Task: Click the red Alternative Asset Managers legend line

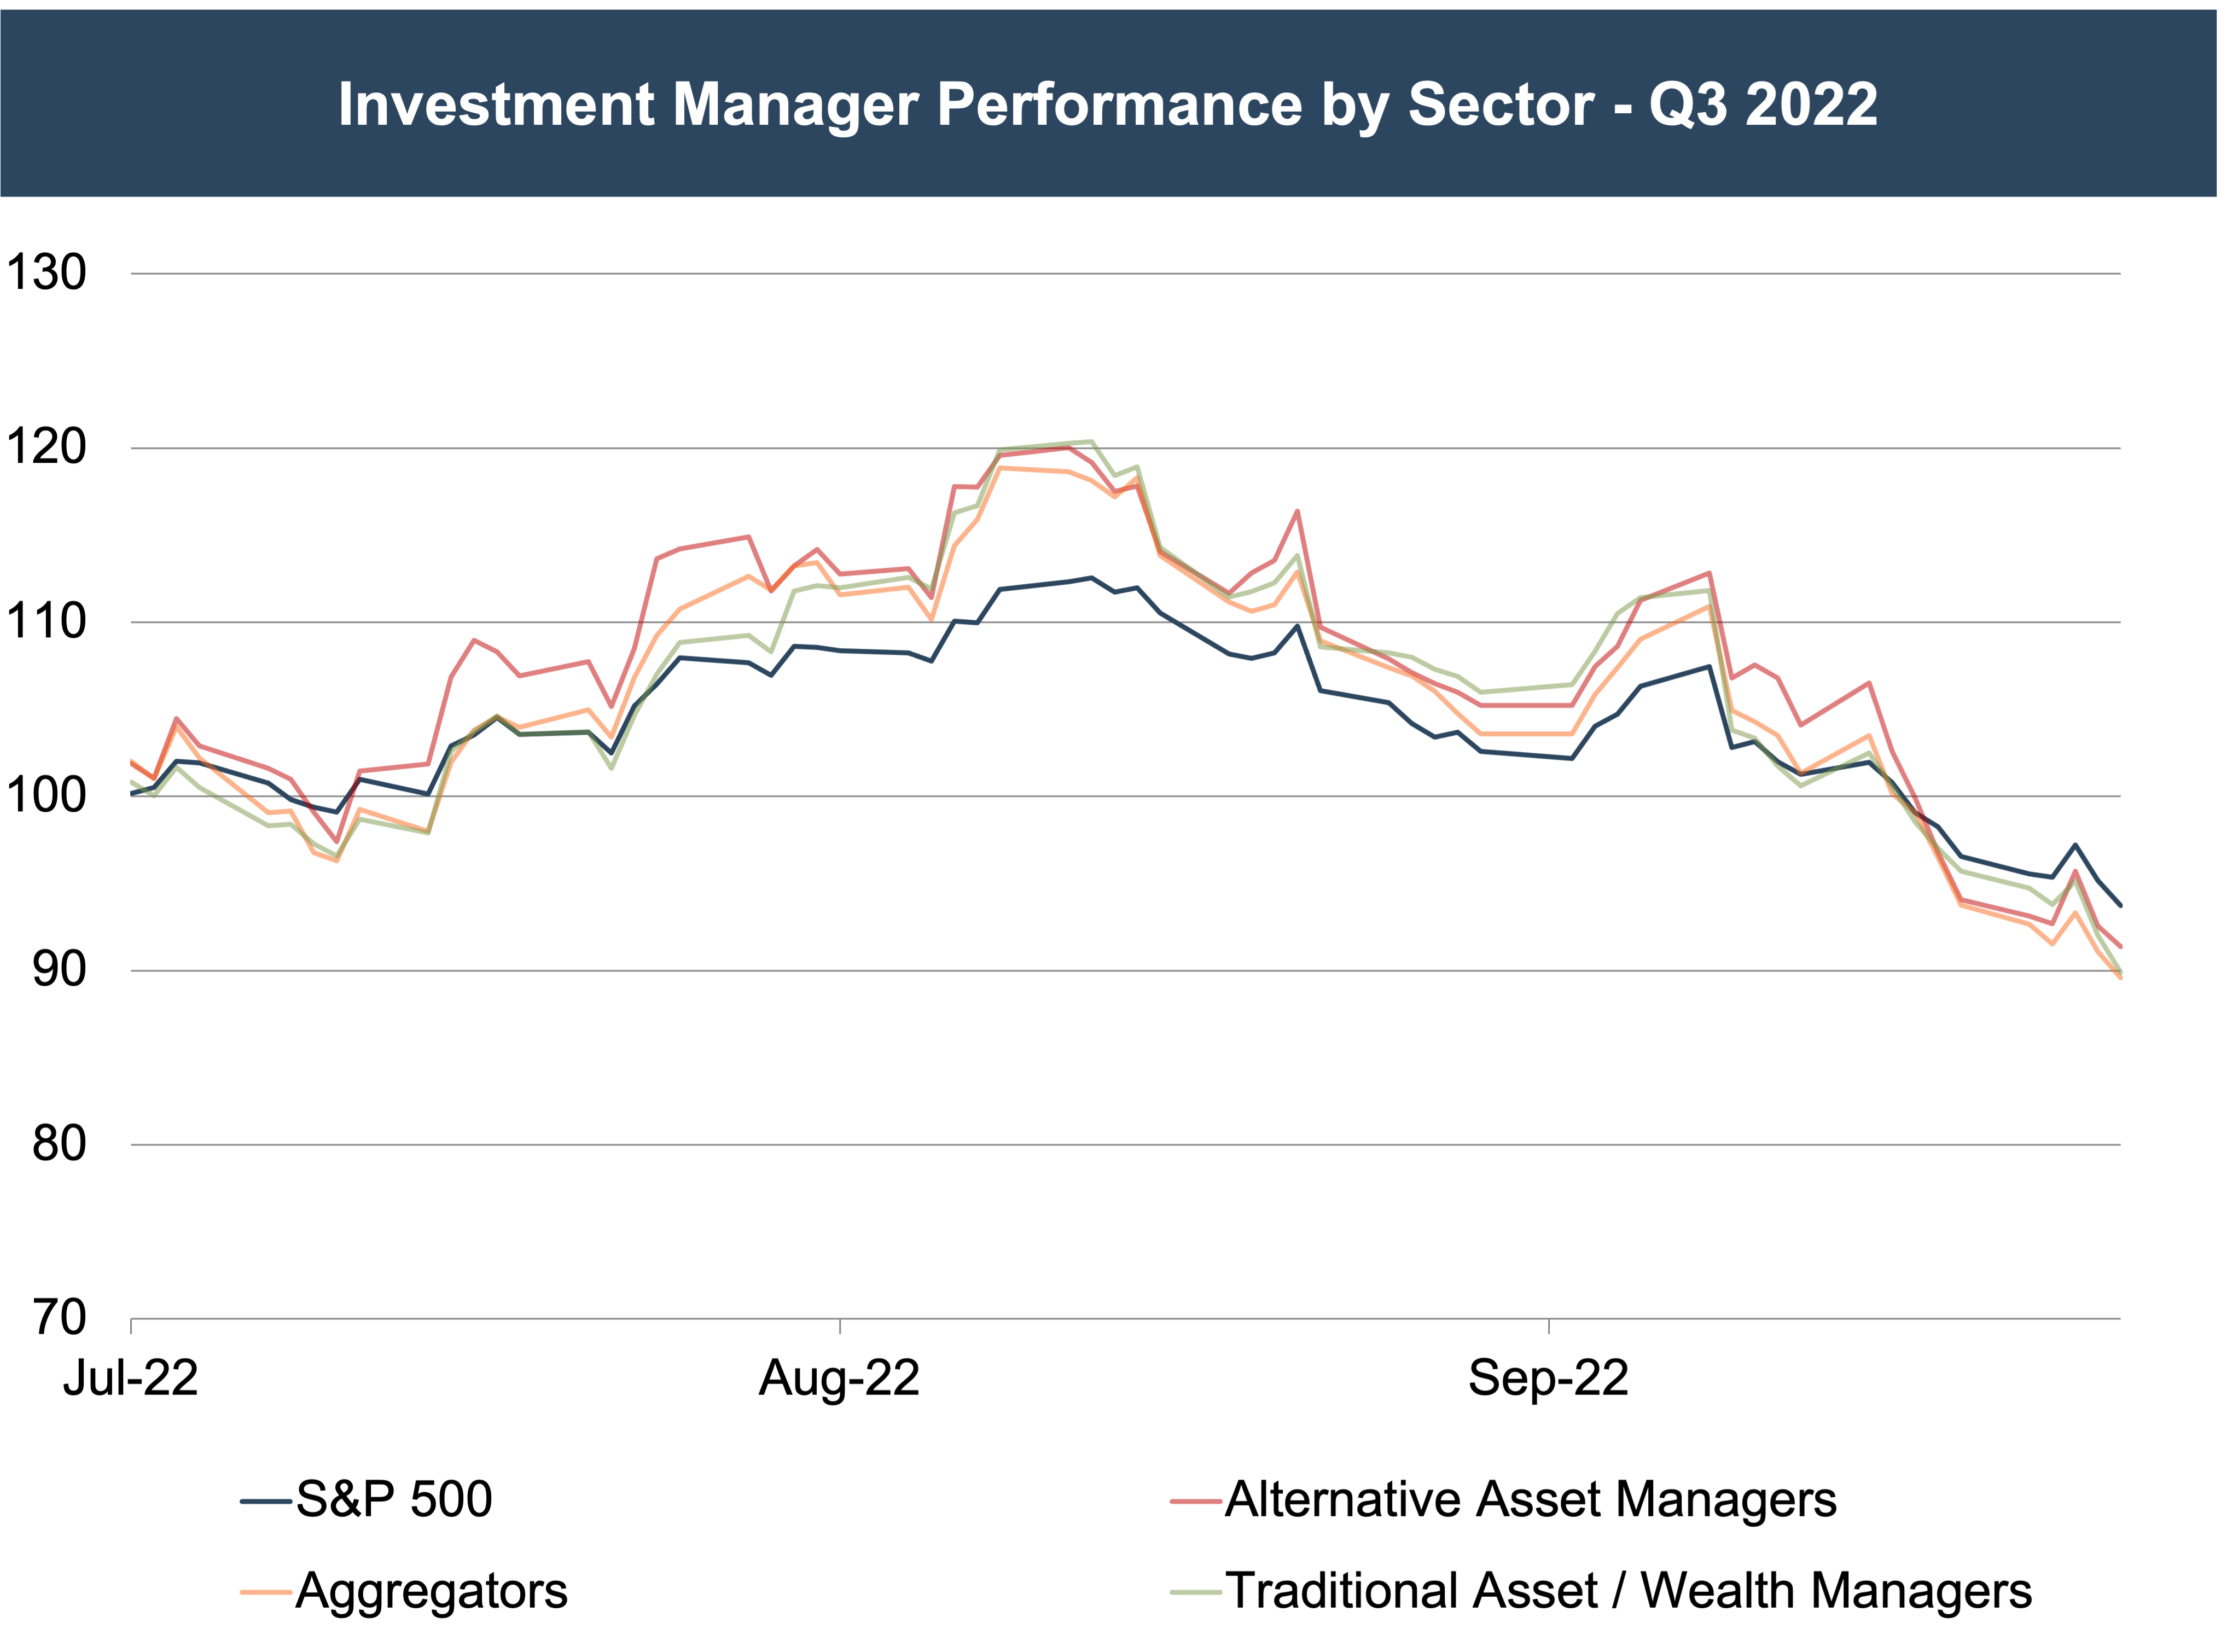Action: tap(1195, 1501)
